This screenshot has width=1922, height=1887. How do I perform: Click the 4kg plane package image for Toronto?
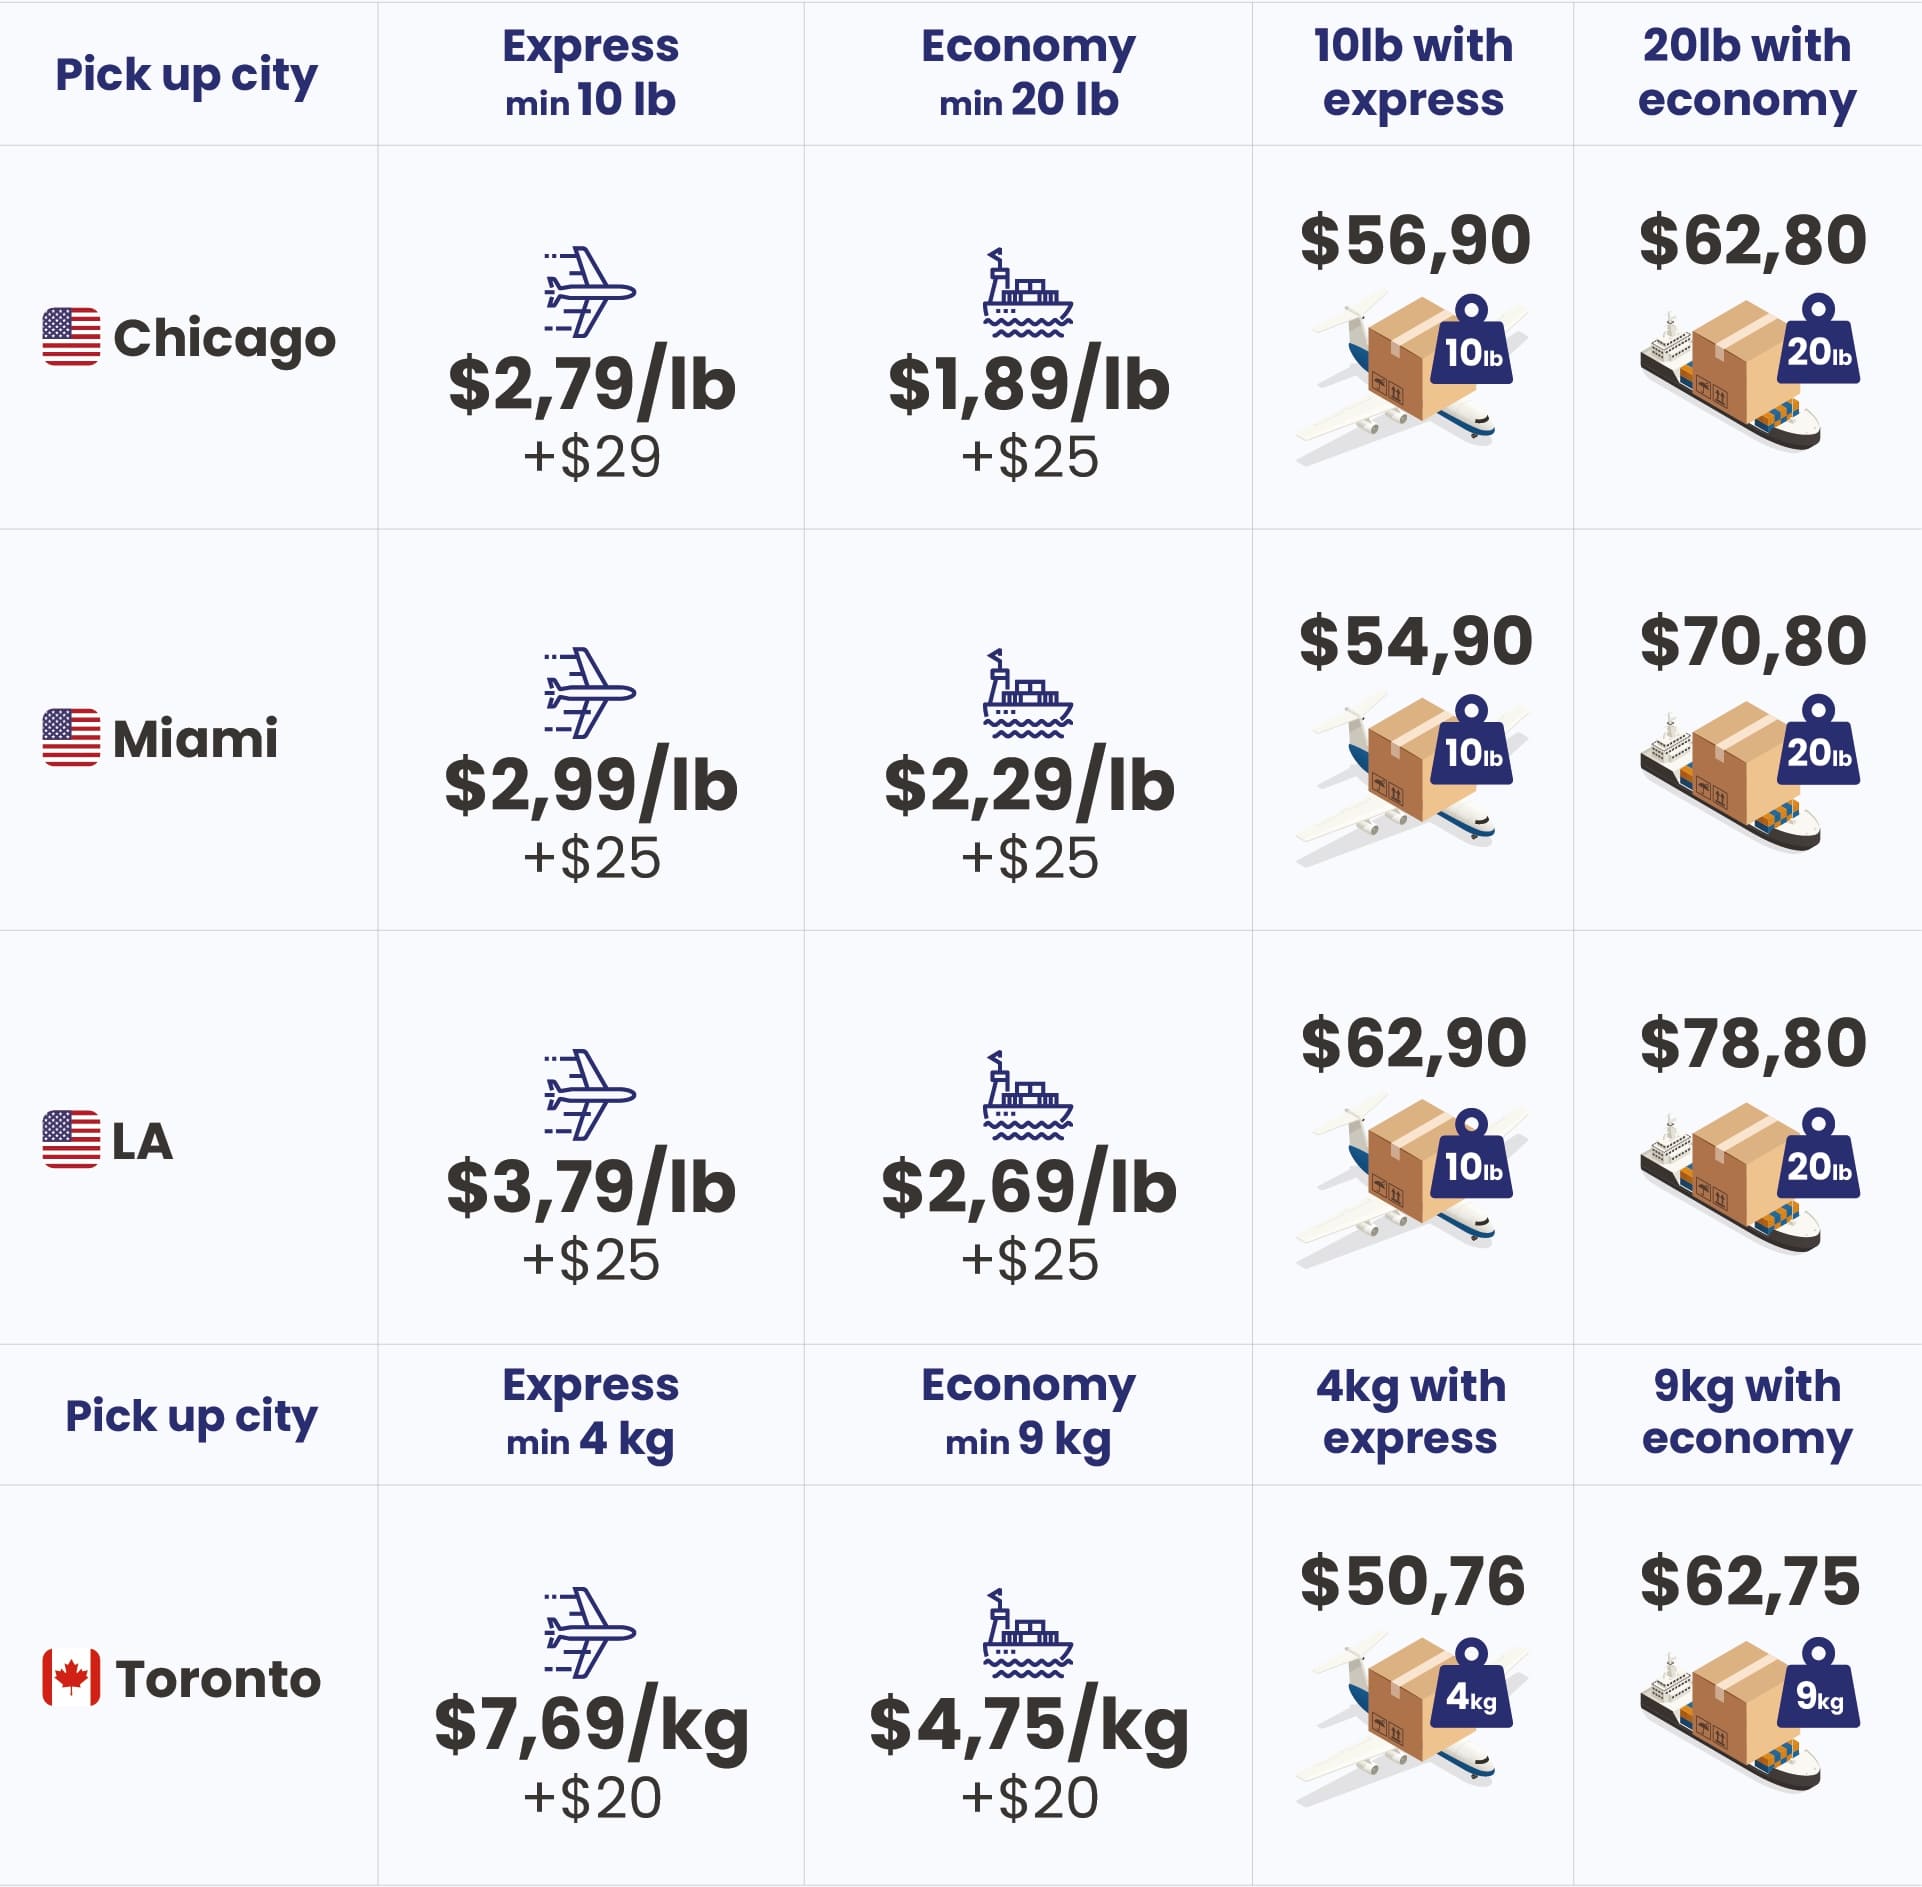[1412, 1722]
